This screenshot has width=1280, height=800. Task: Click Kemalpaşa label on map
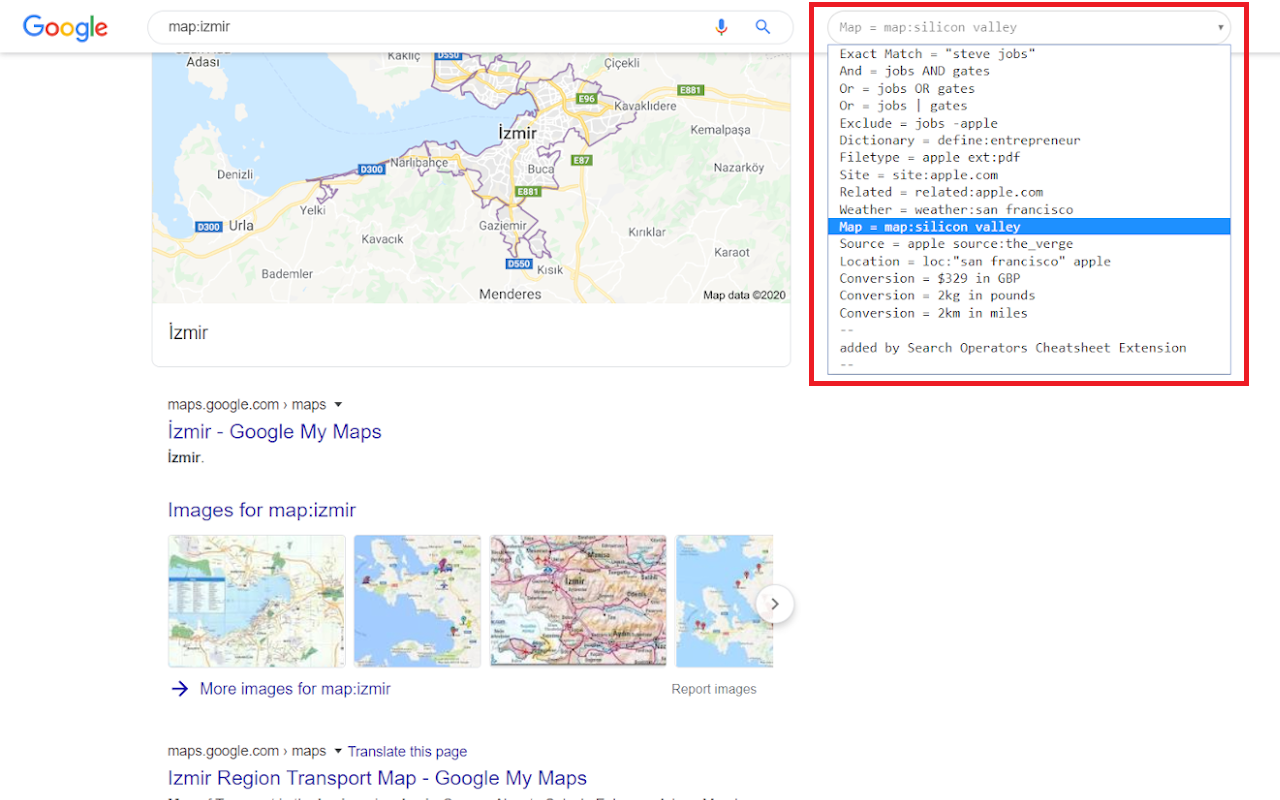click(x=720, y=130)
